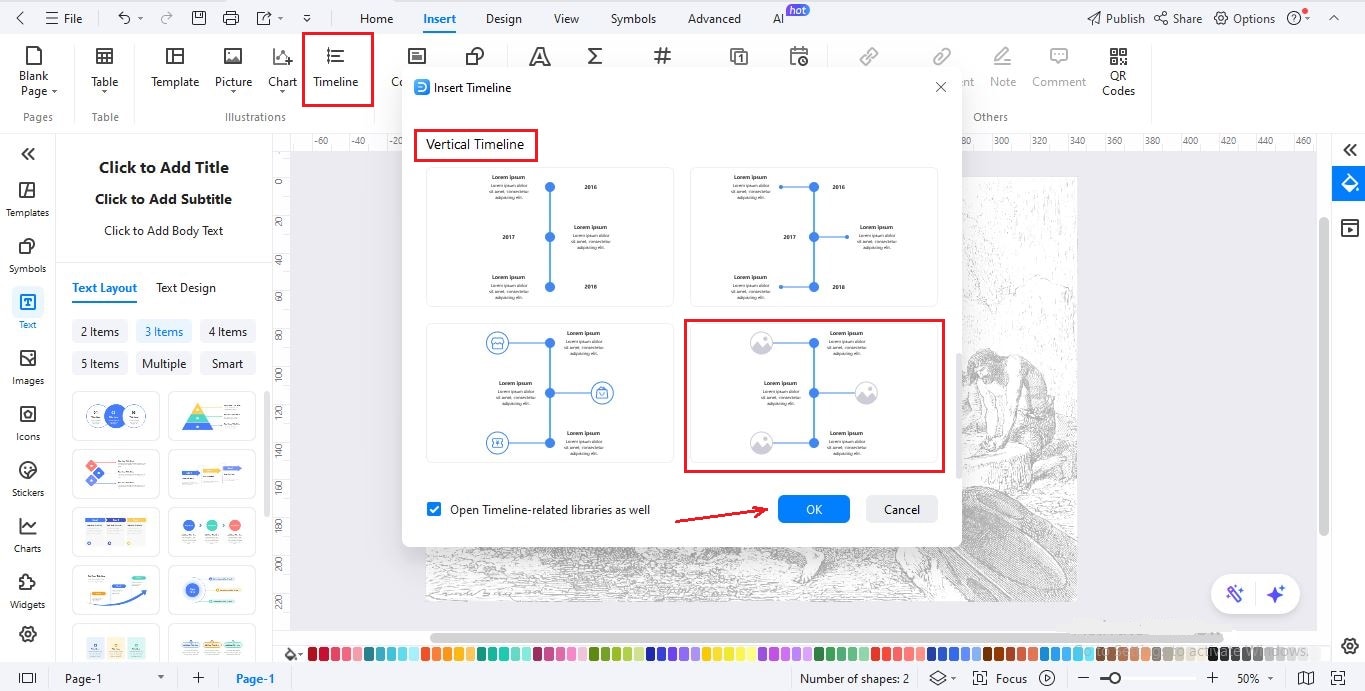Screen dimensions: 1365x691
Task: Click the zoom slider handle
Action: point(1115,678)
